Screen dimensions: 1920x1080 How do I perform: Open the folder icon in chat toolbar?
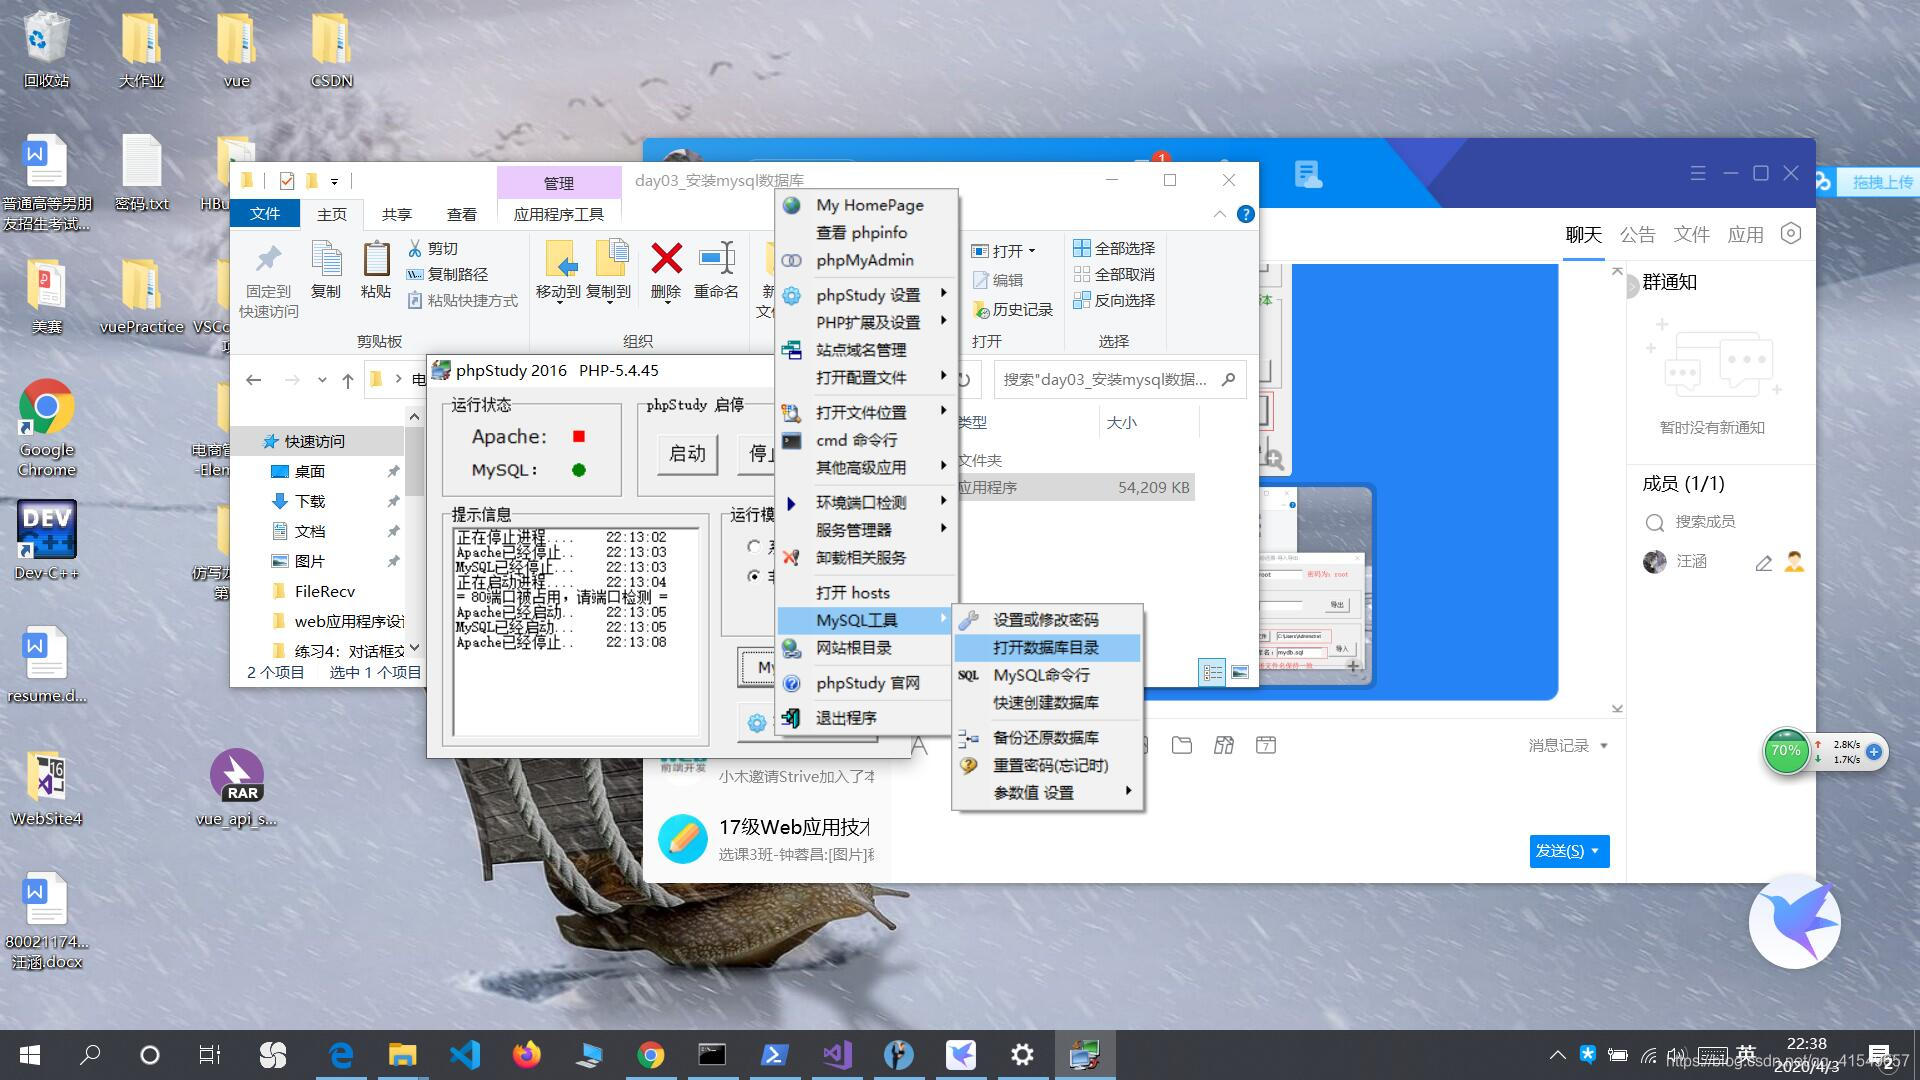click(x=1182, y=745)
